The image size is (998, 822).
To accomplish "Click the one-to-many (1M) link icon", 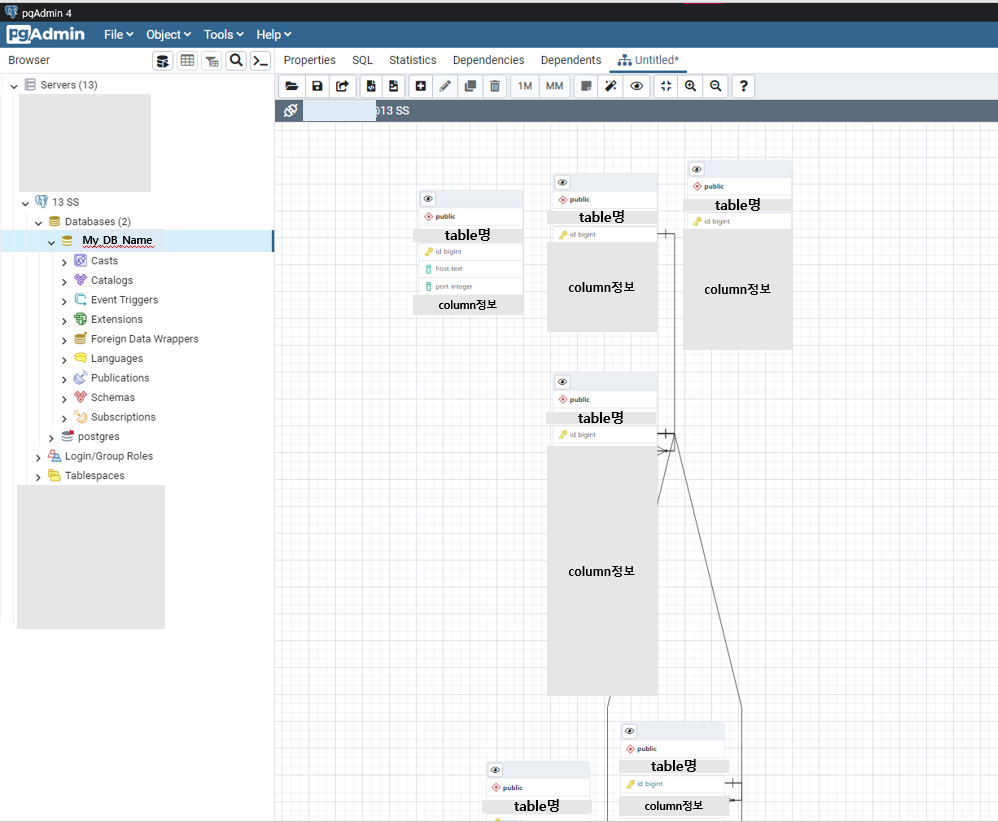I will (523, 86).
